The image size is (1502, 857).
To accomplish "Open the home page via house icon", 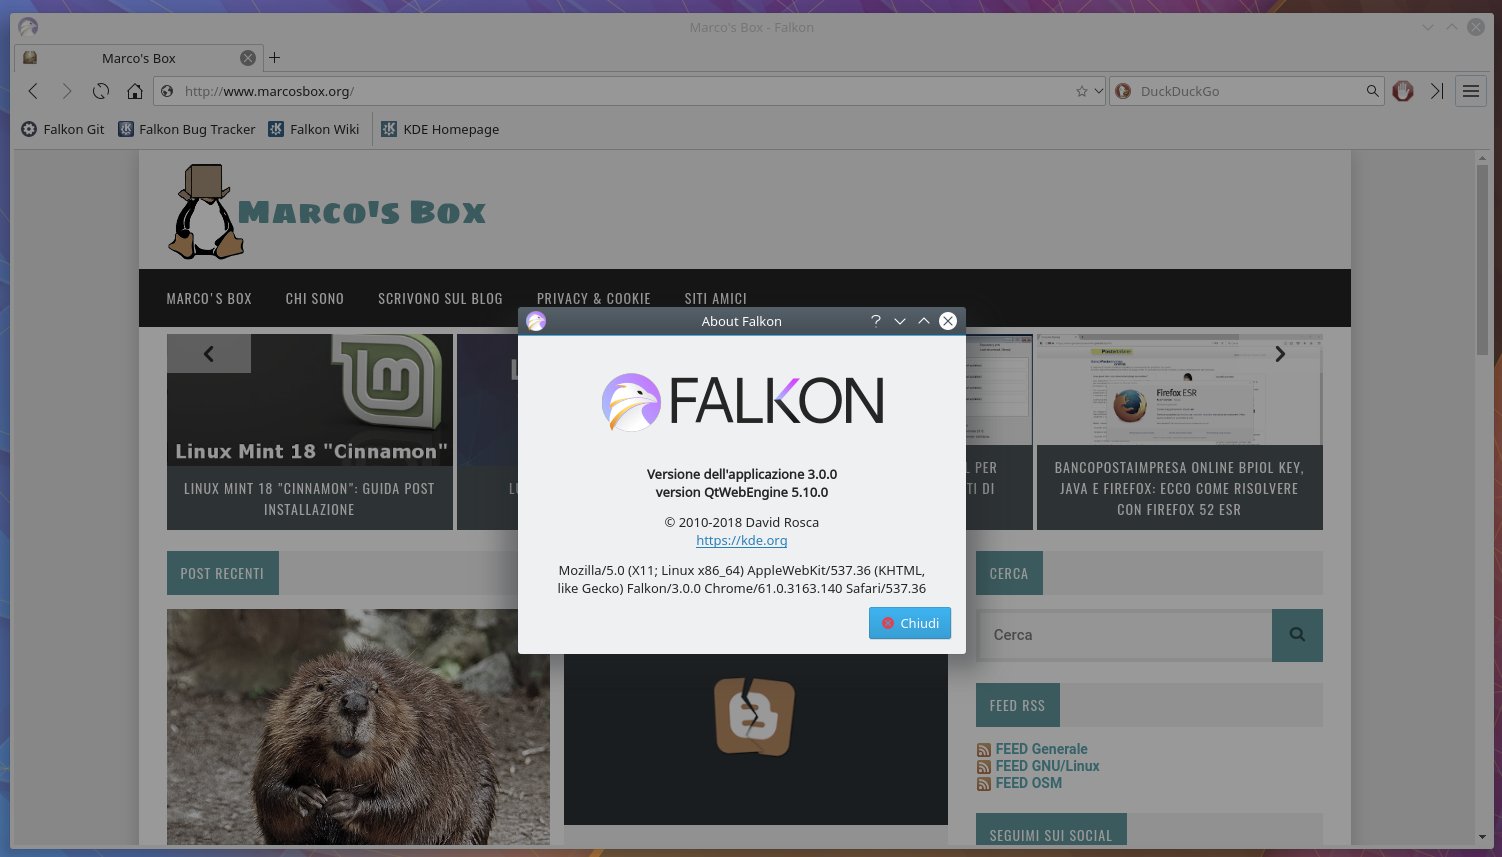I will [135, 91].
